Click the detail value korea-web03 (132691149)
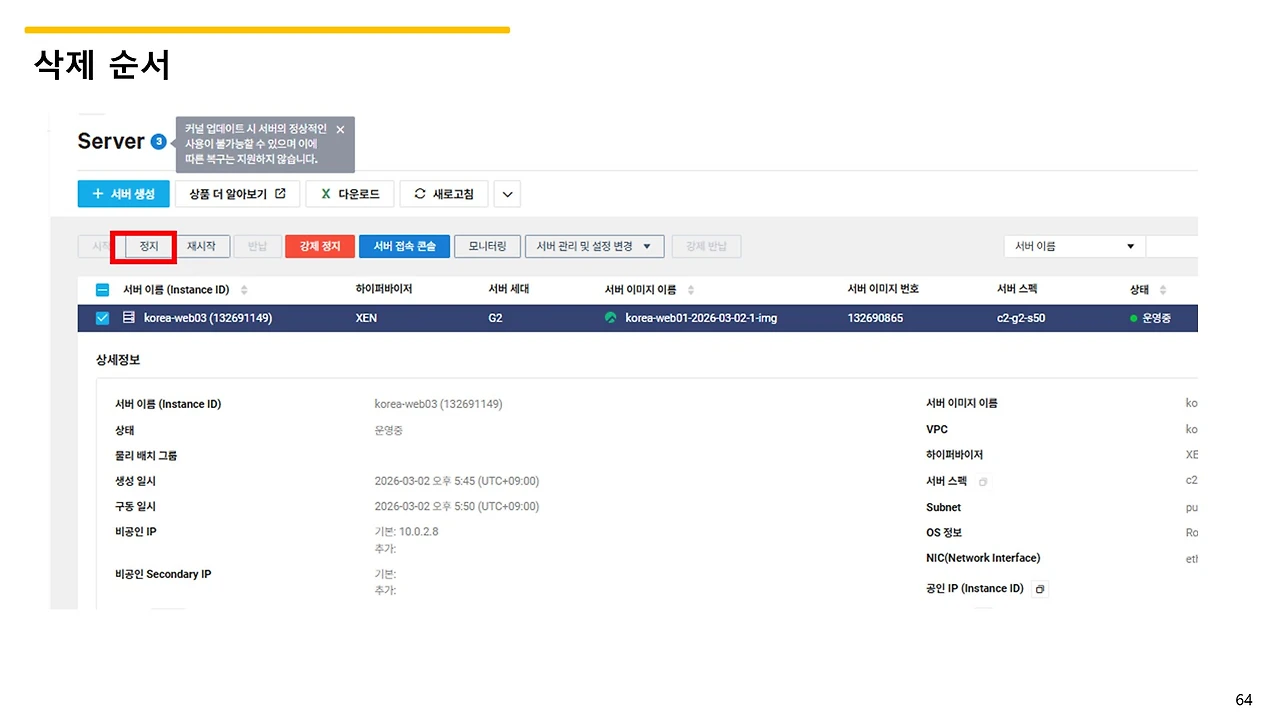Viewport: 1280px width, 720px height. (x=438, y=404)
